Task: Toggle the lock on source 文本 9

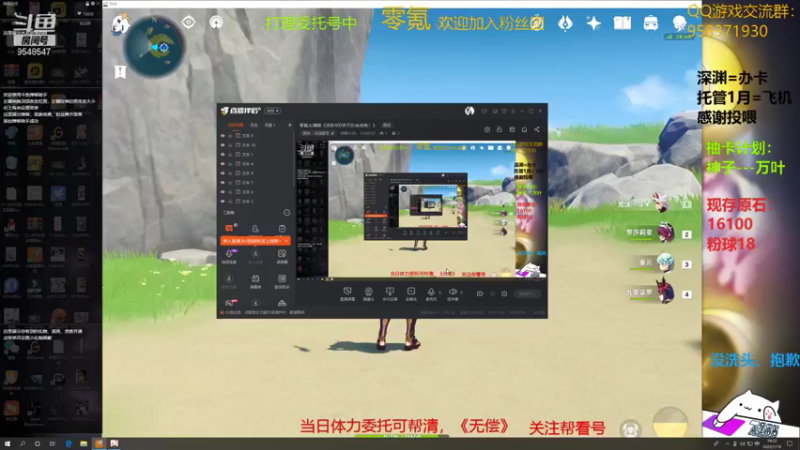Action: [230, 136]
